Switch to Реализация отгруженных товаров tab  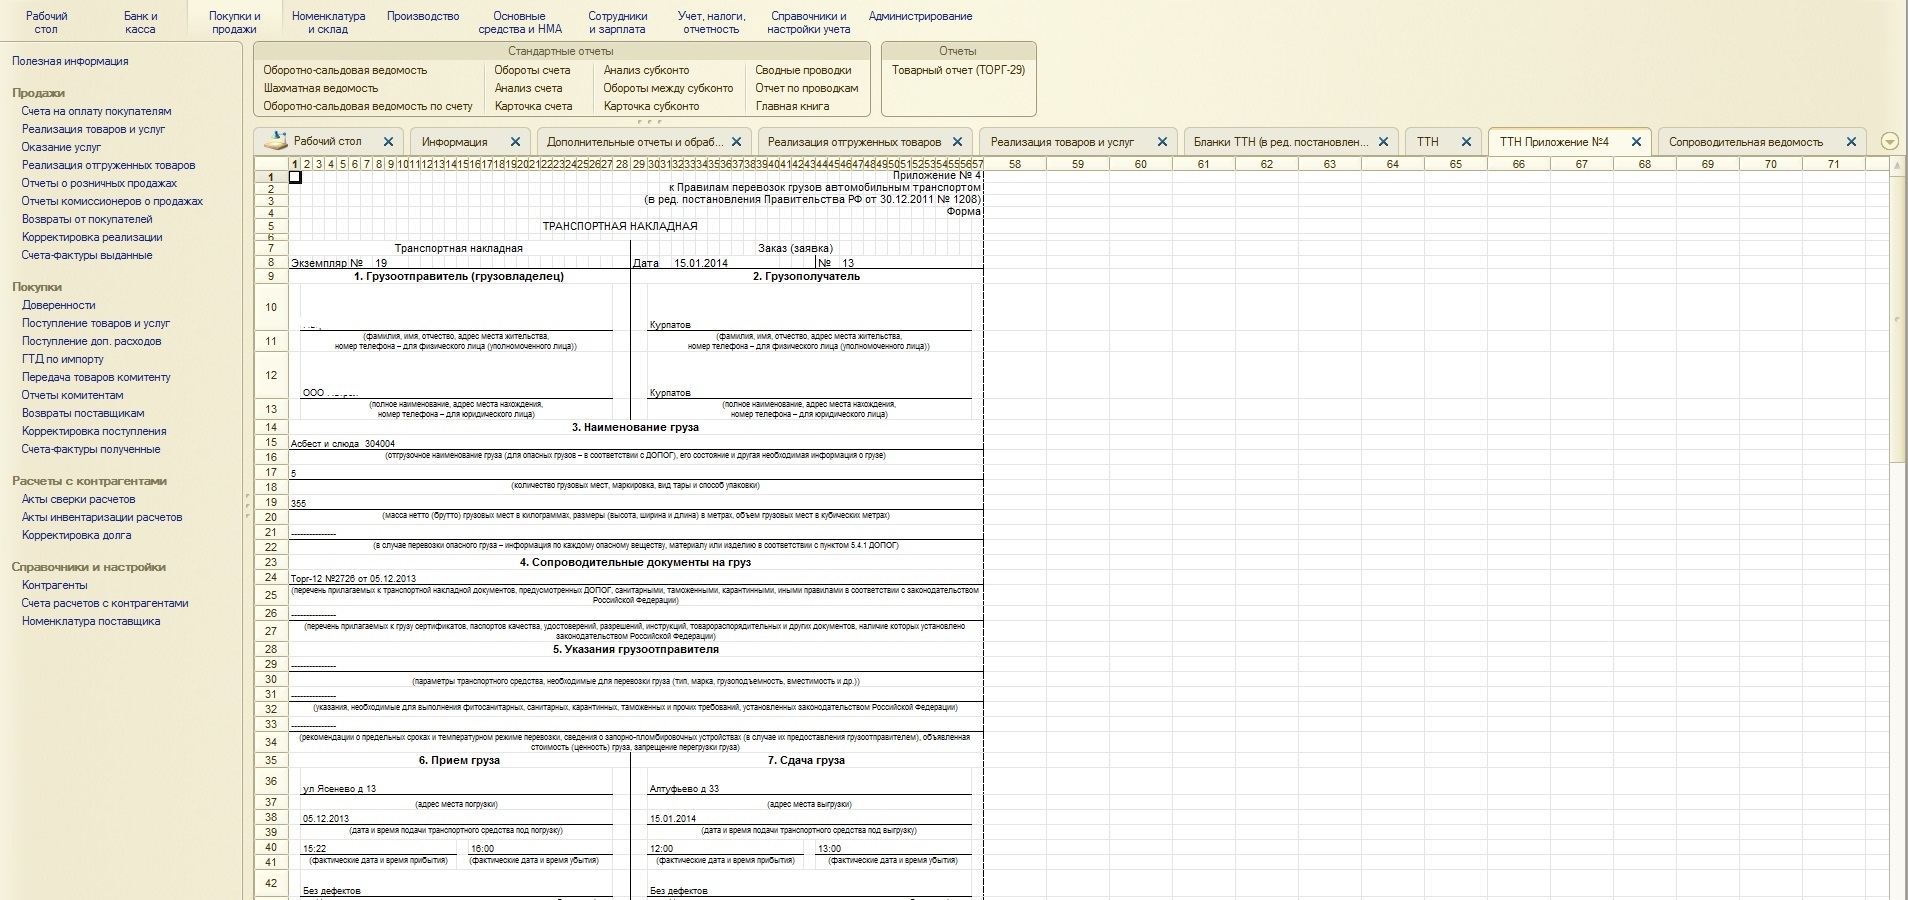click(x=854, y=142)
